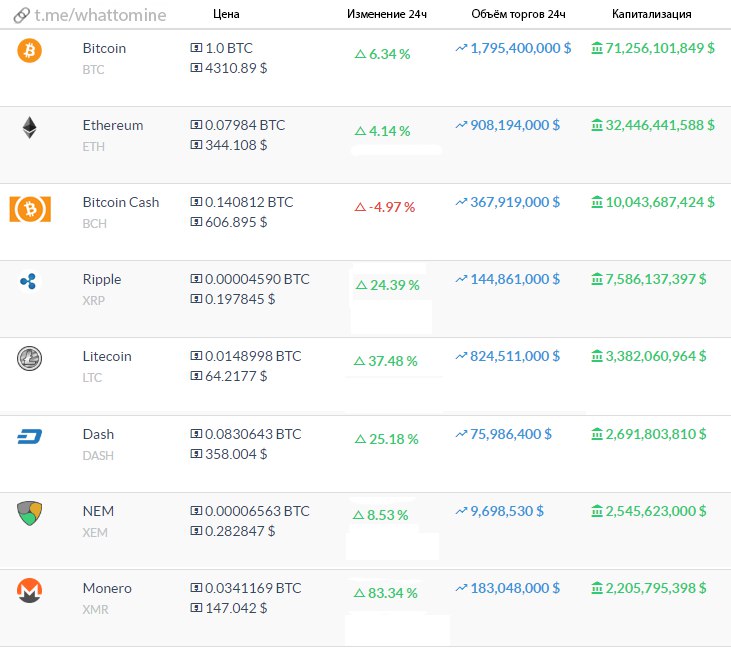Open the Ripple coin name
This screenshot has width=731, height=651.
(102, 279)
